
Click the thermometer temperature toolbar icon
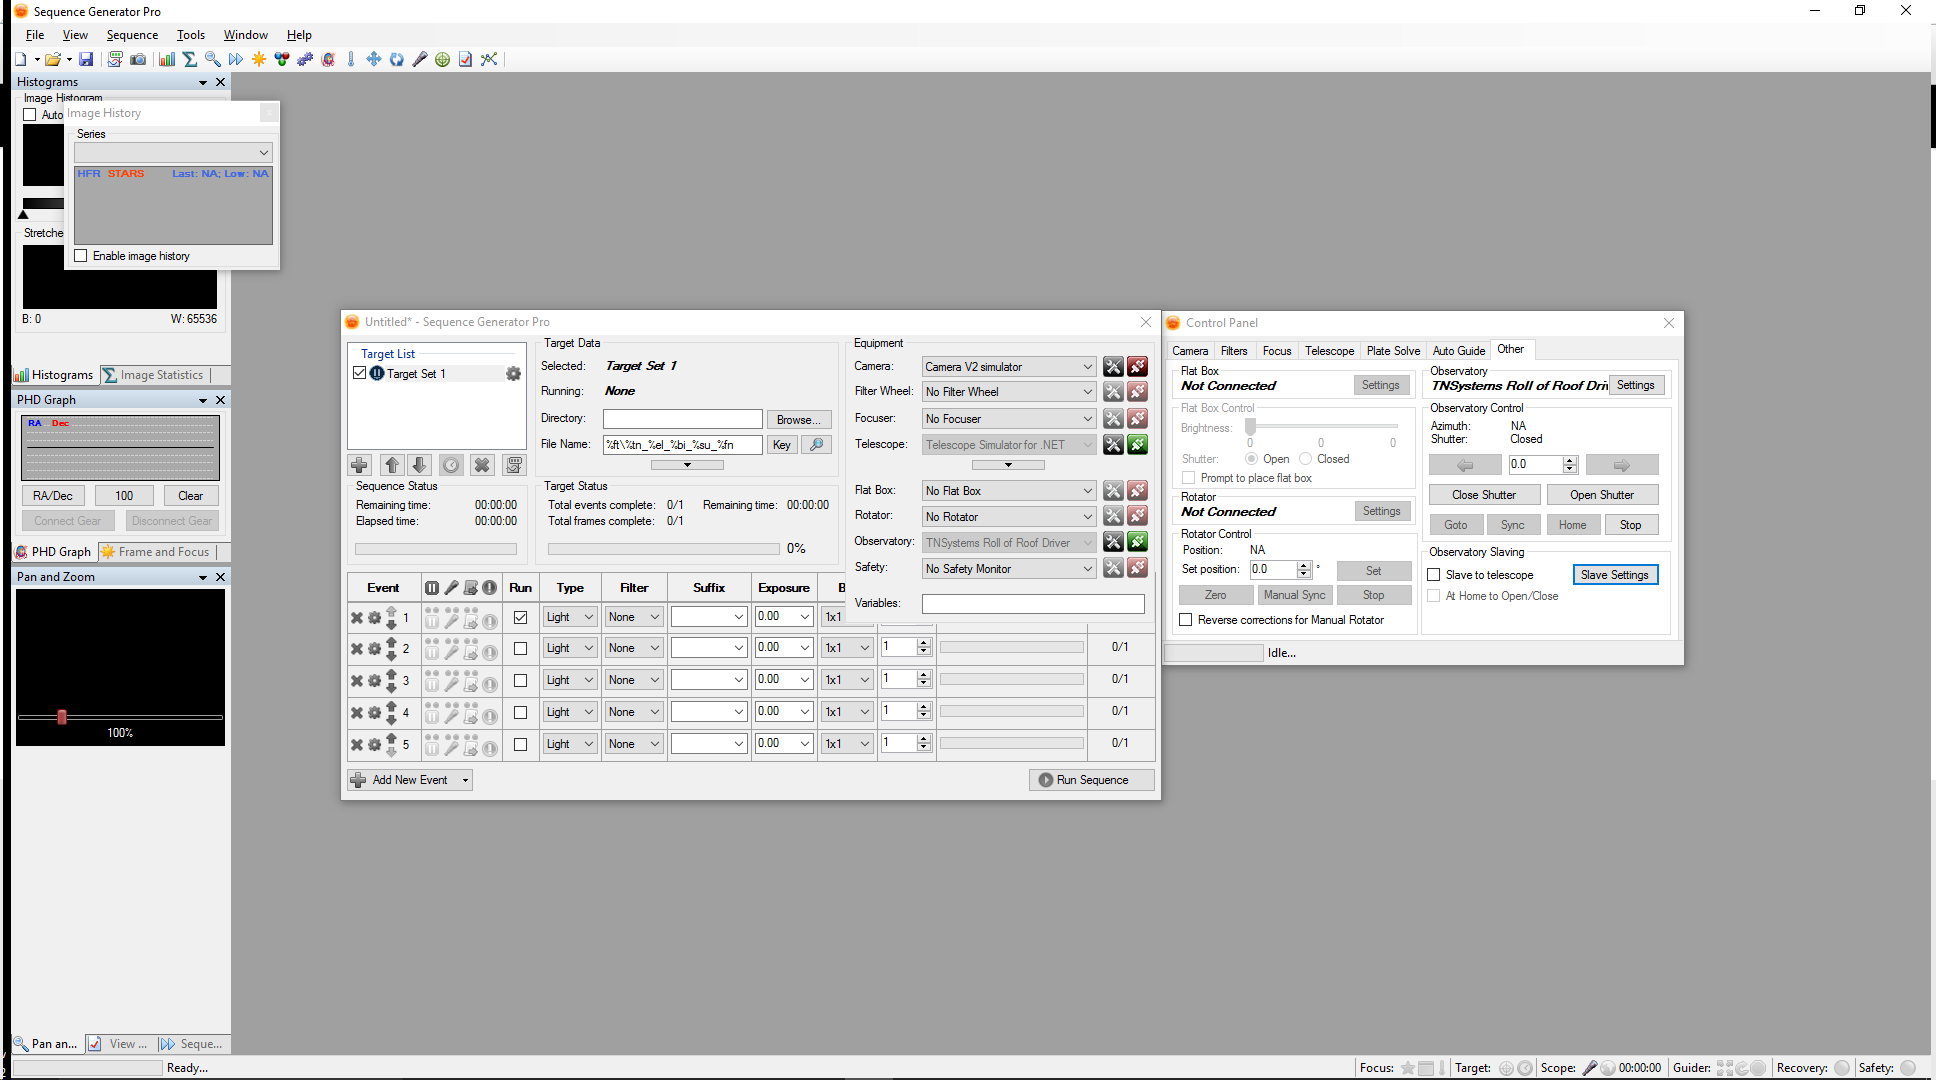(x=351, y=60)
